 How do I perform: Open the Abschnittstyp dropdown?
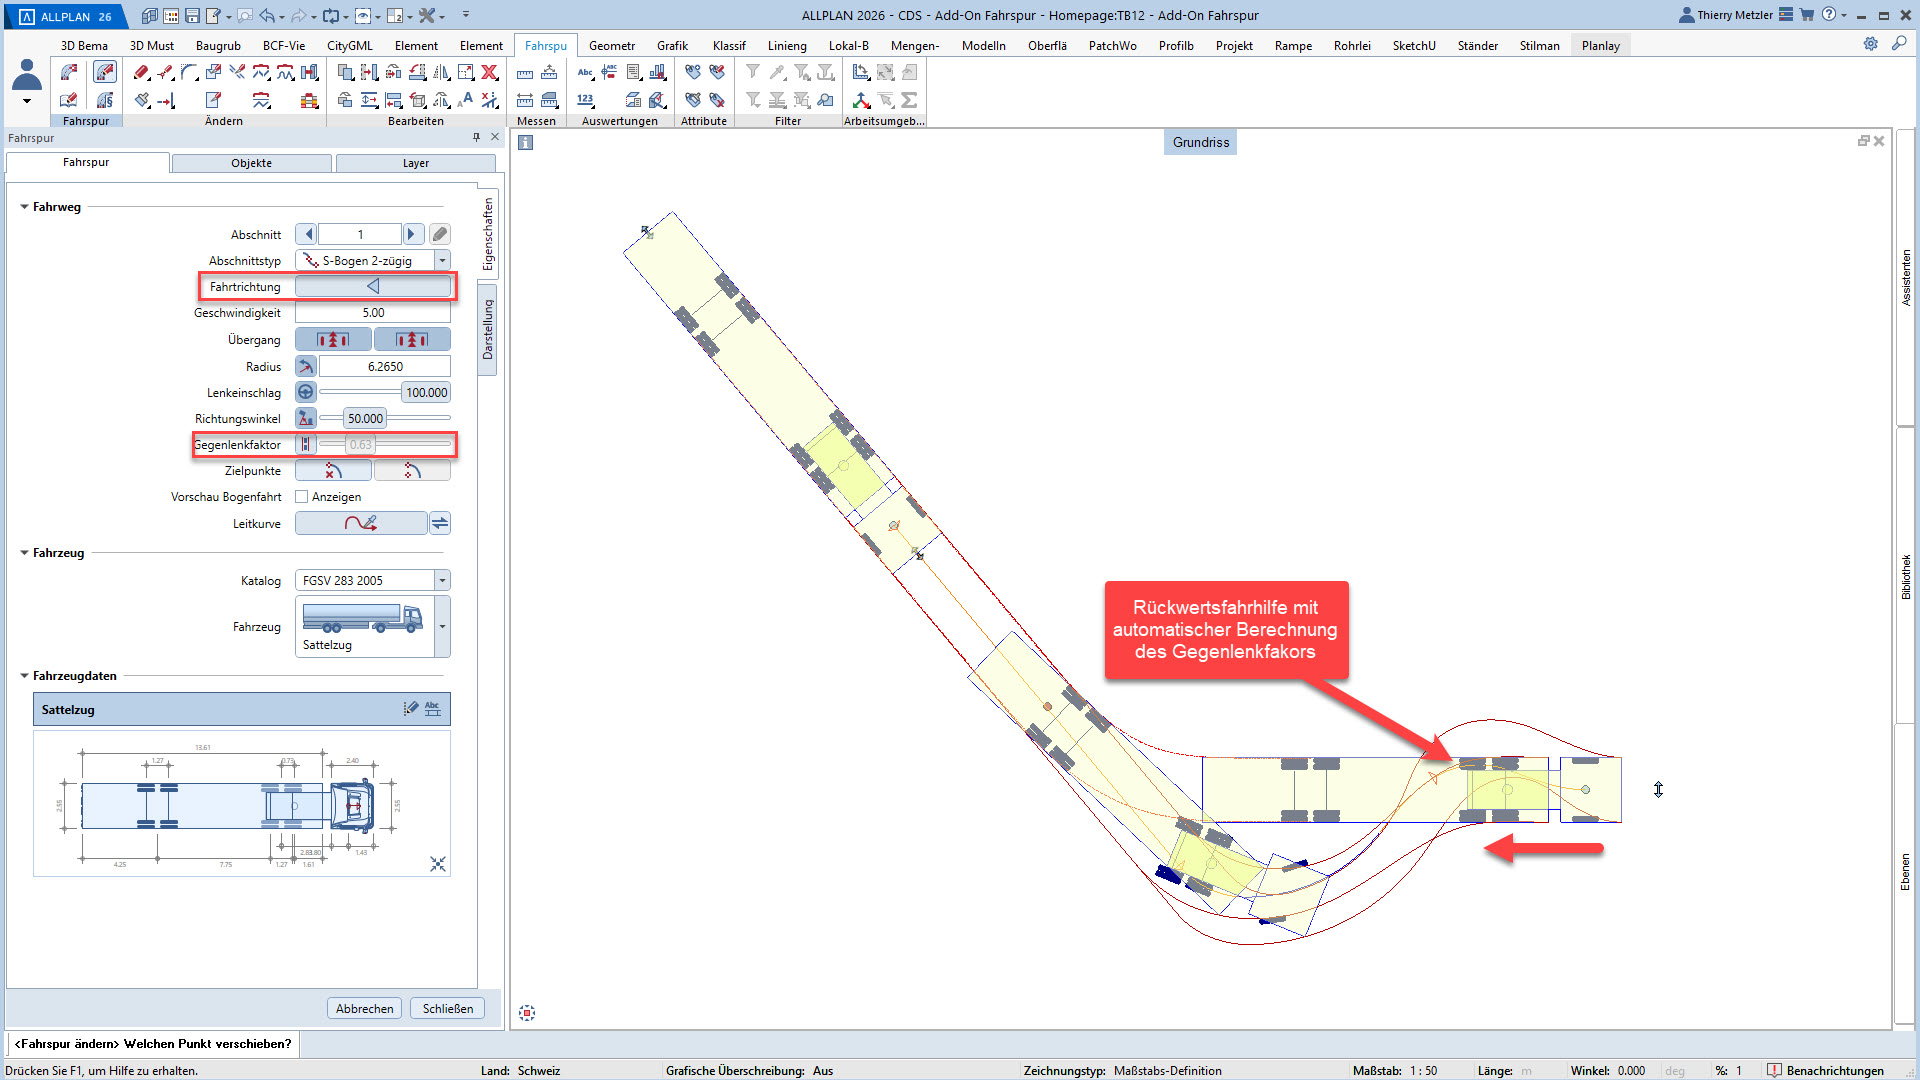(442, 261)
